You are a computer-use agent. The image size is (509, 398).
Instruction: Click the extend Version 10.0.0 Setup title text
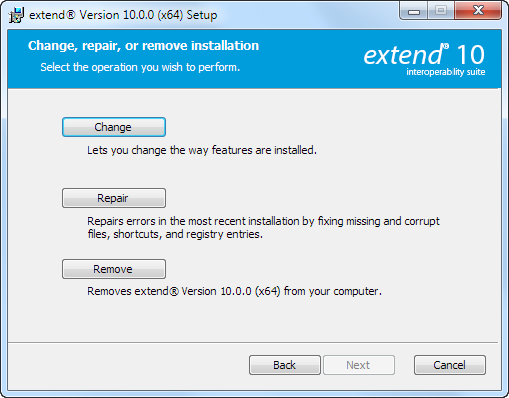[x=123, y=15]
